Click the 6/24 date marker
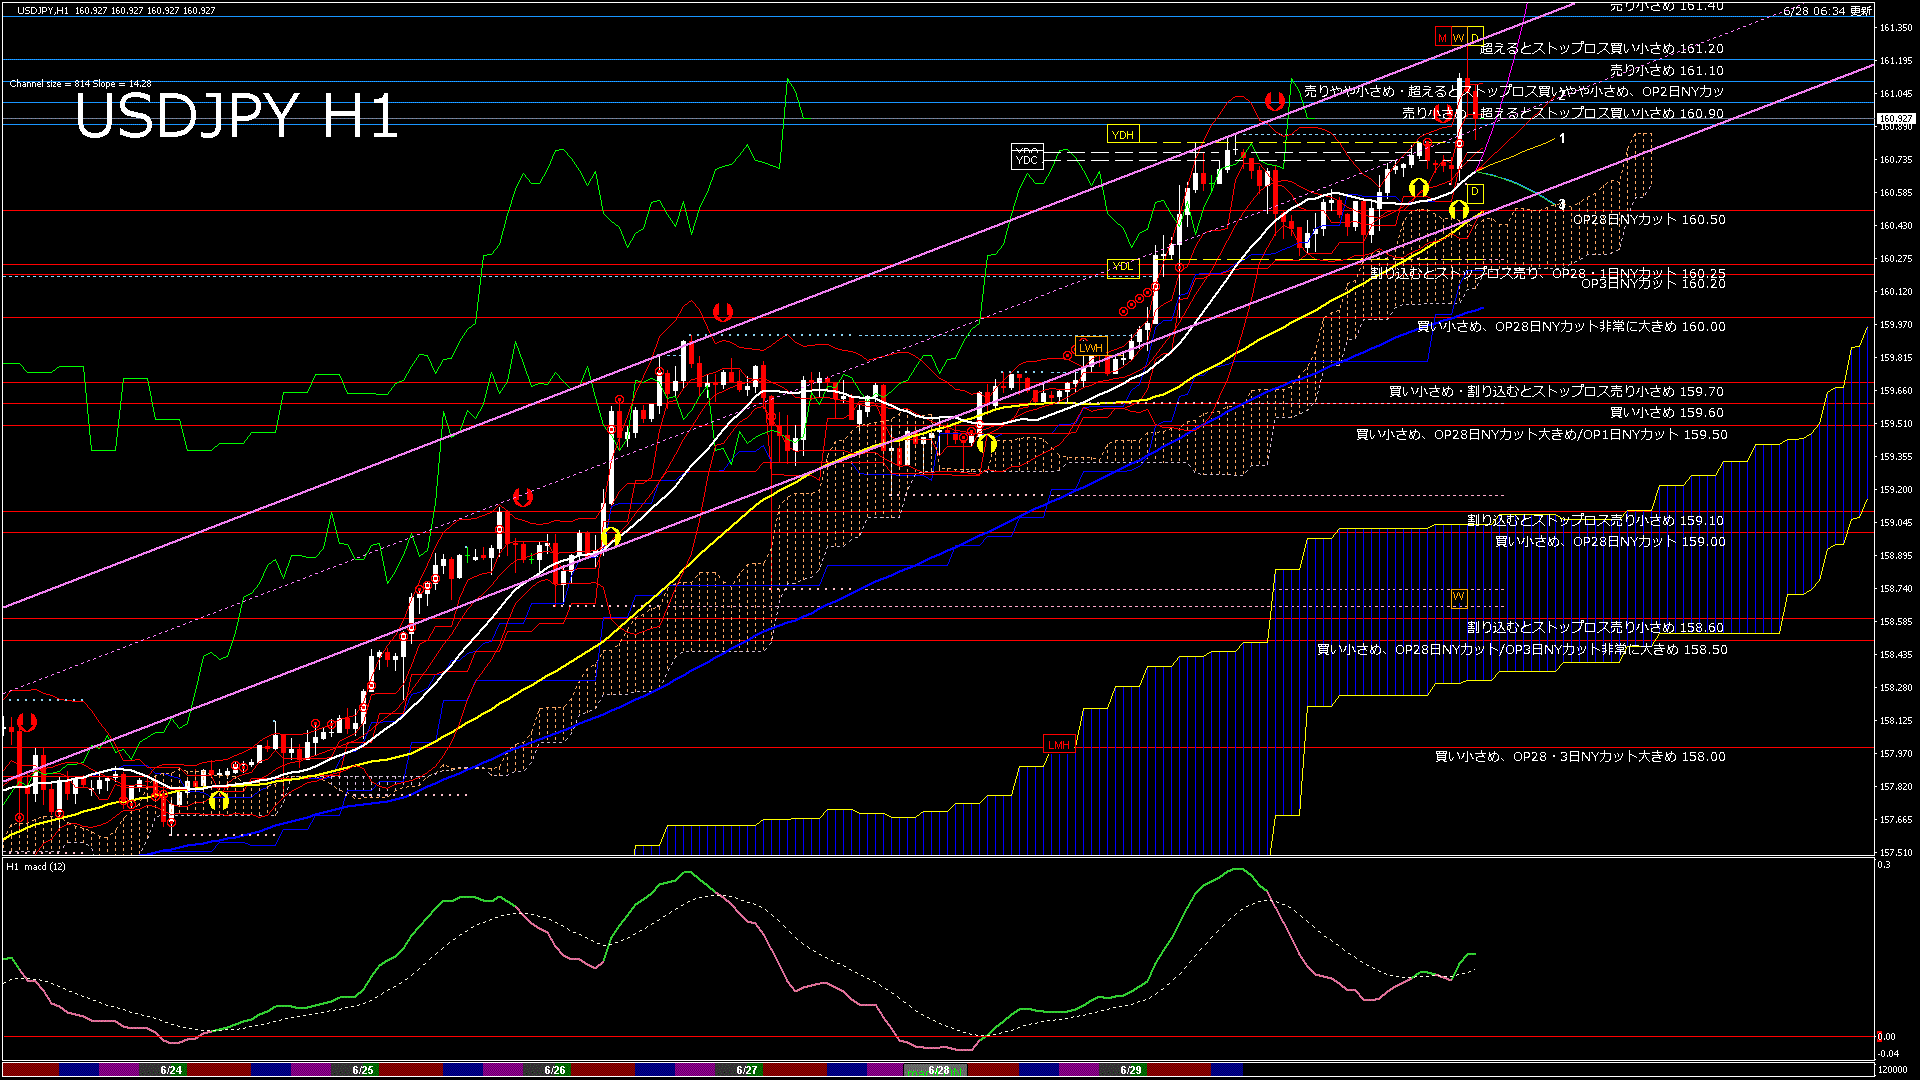The width and height of the screenshot is (1920, 1080). [171, 1070]
